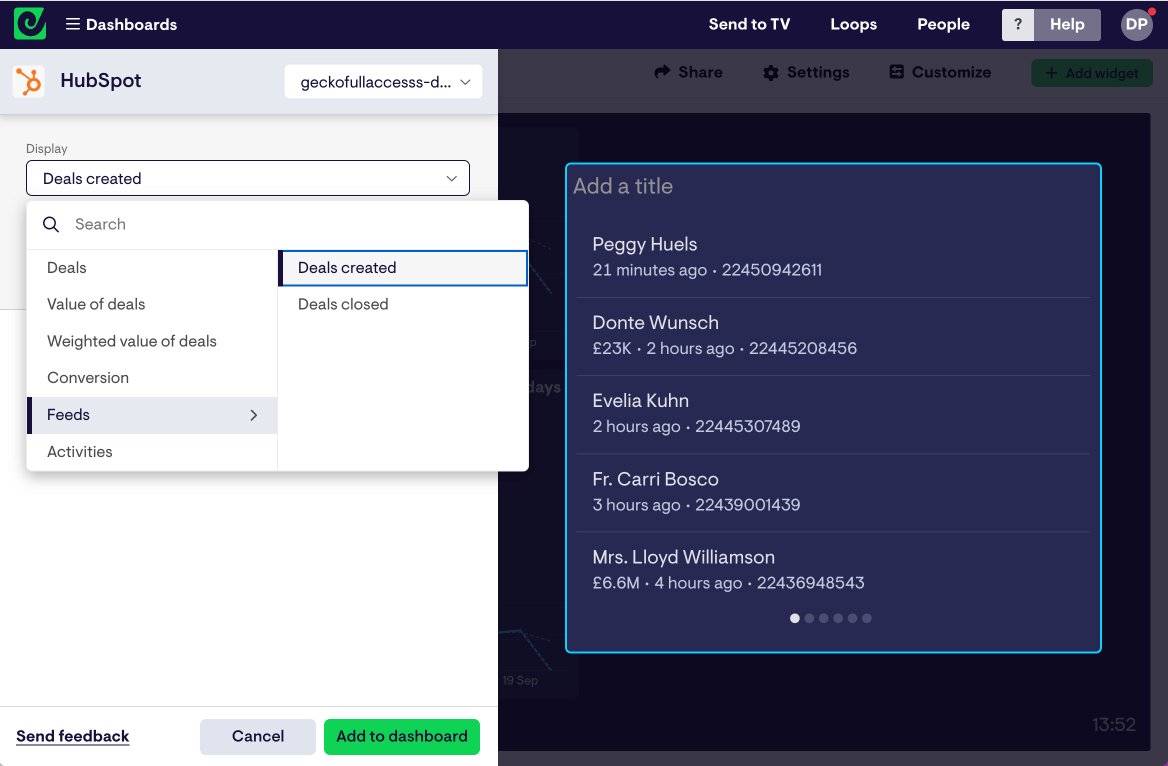Viewport: 1168px width, 766px height.
Task: Open the geckofullaccesss account dropdown
Action: click(383, 82)
